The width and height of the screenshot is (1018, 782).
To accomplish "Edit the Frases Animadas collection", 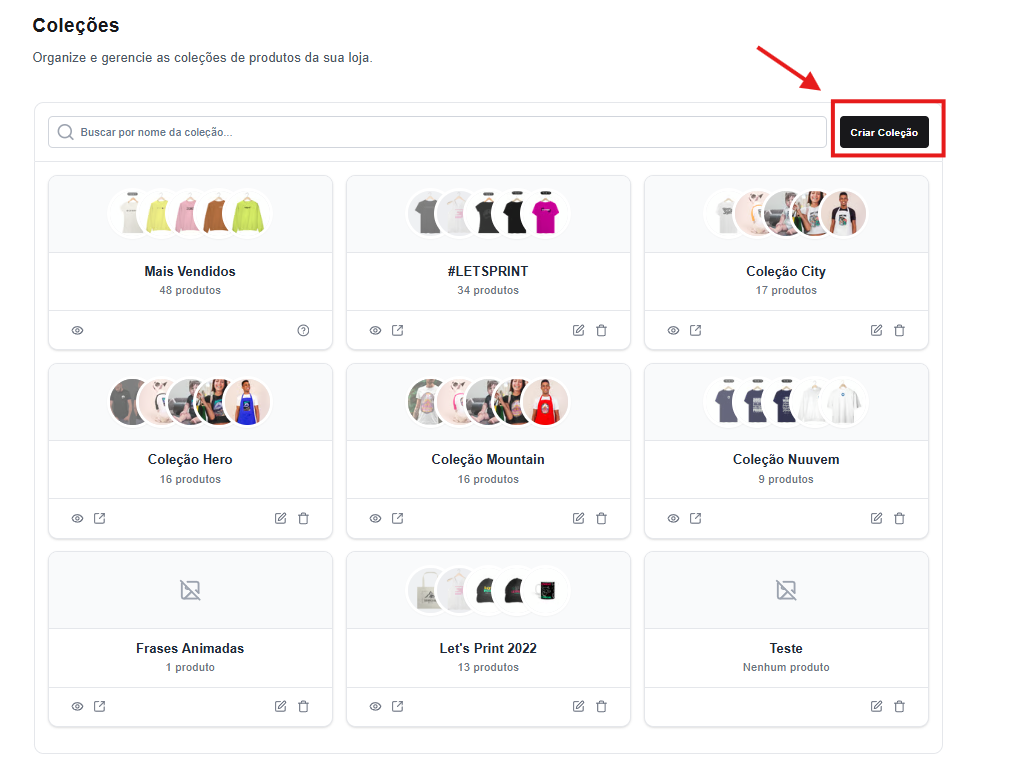I will (x=280, y=706).
